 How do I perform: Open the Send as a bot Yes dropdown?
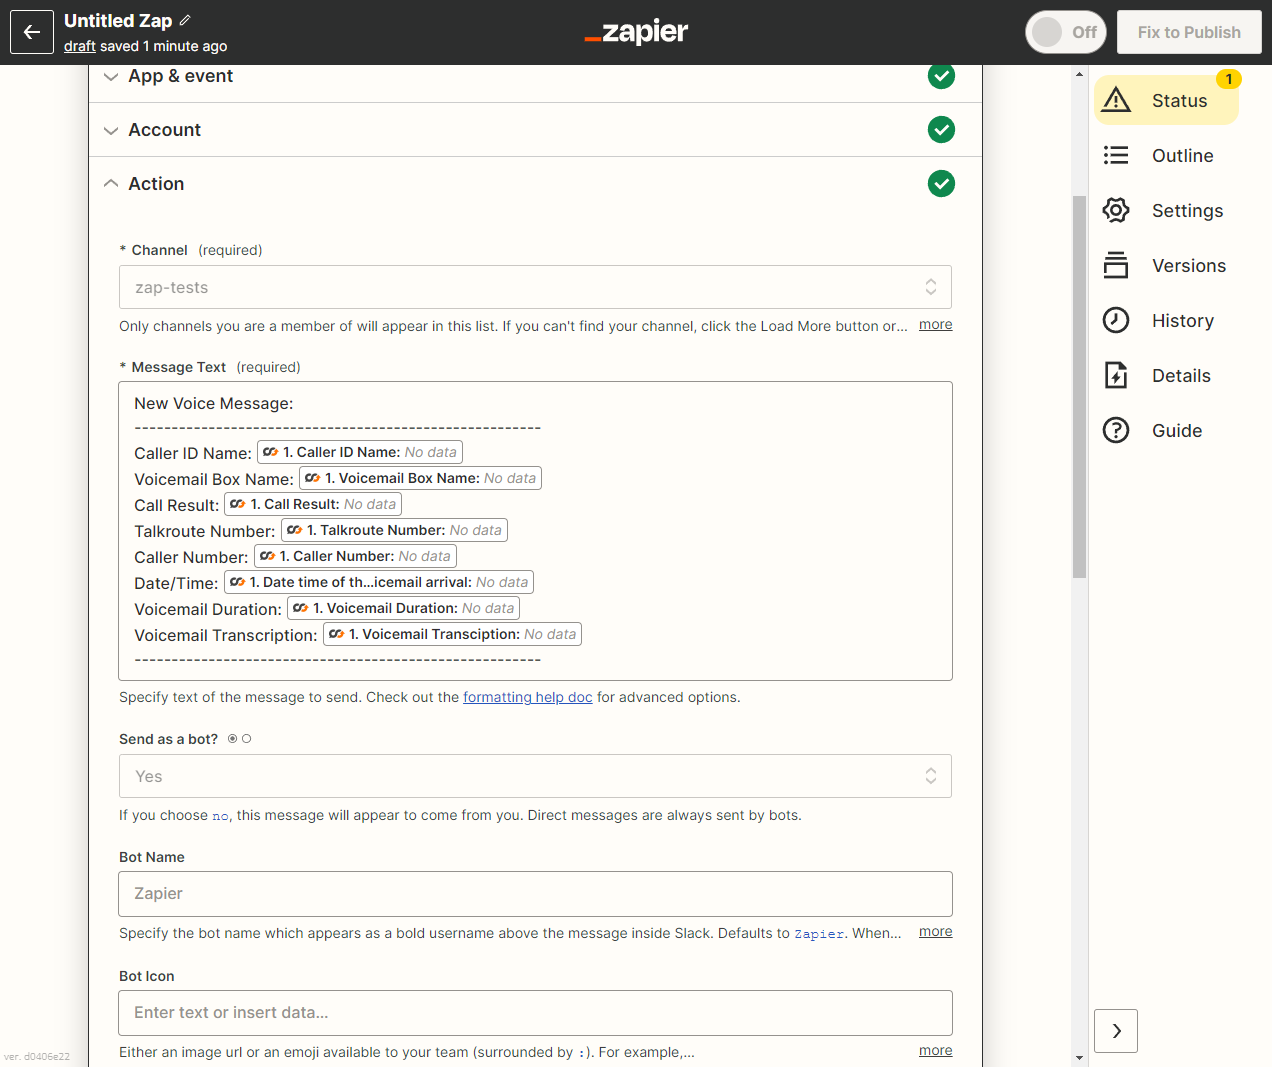tap(535, 776)
